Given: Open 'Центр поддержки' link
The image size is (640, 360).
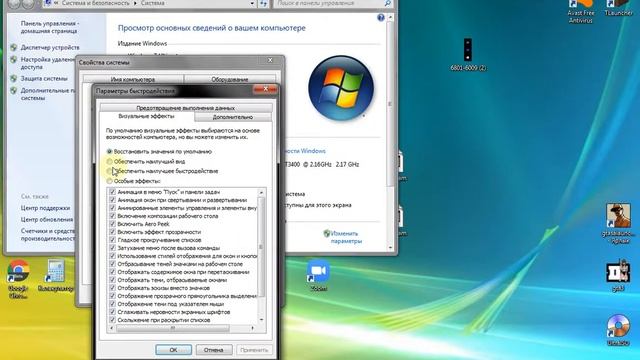Looking at the screenshot, I should (x=45, y=208).
